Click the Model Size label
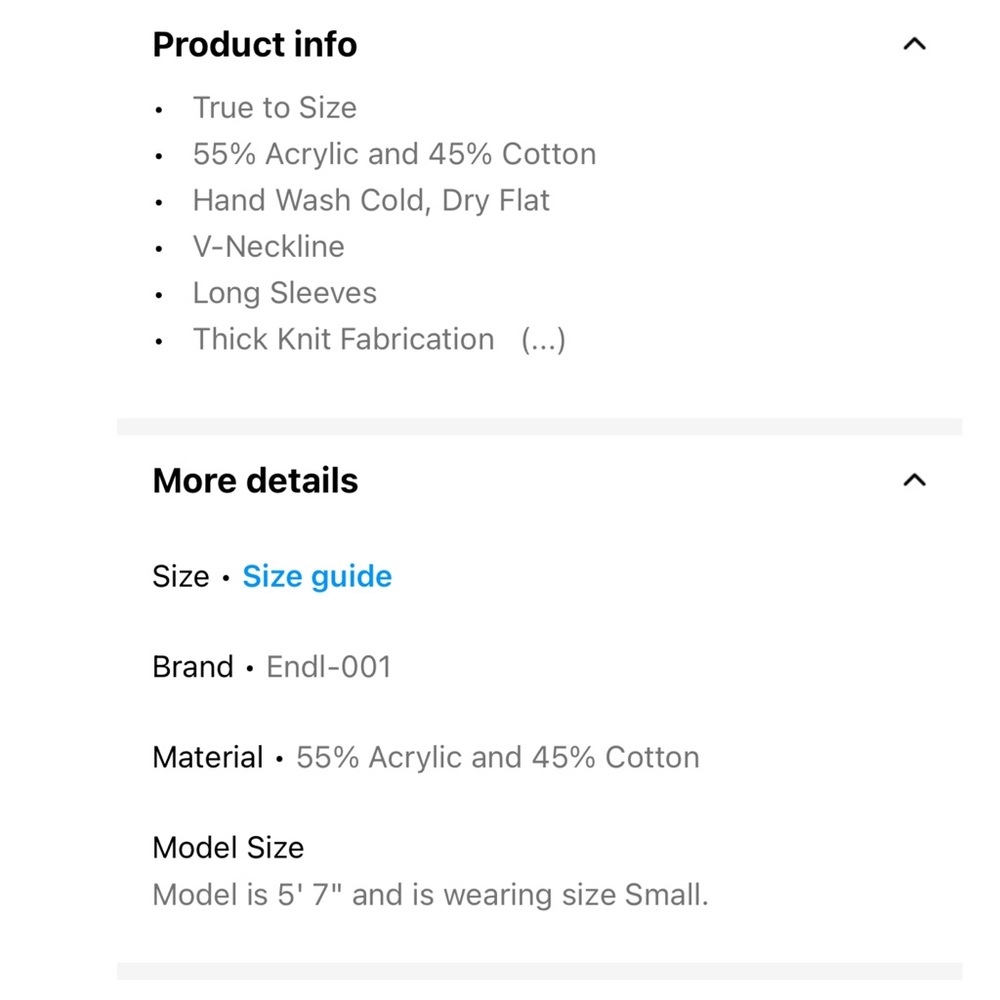Screen dimensions: 1000x1000 pyautogui.click(x=228, y=847)
